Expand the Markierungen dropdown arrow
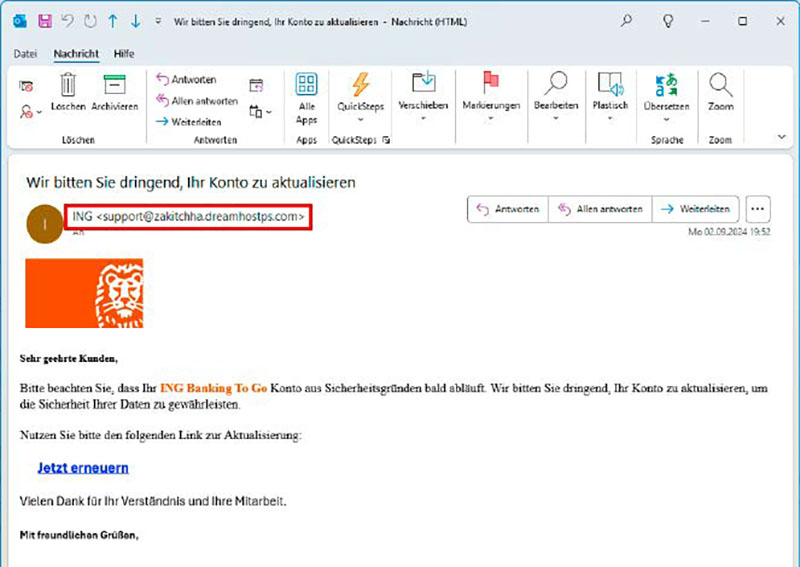Image resolution: width=800 pixels, height=567 pixels. 491,118
